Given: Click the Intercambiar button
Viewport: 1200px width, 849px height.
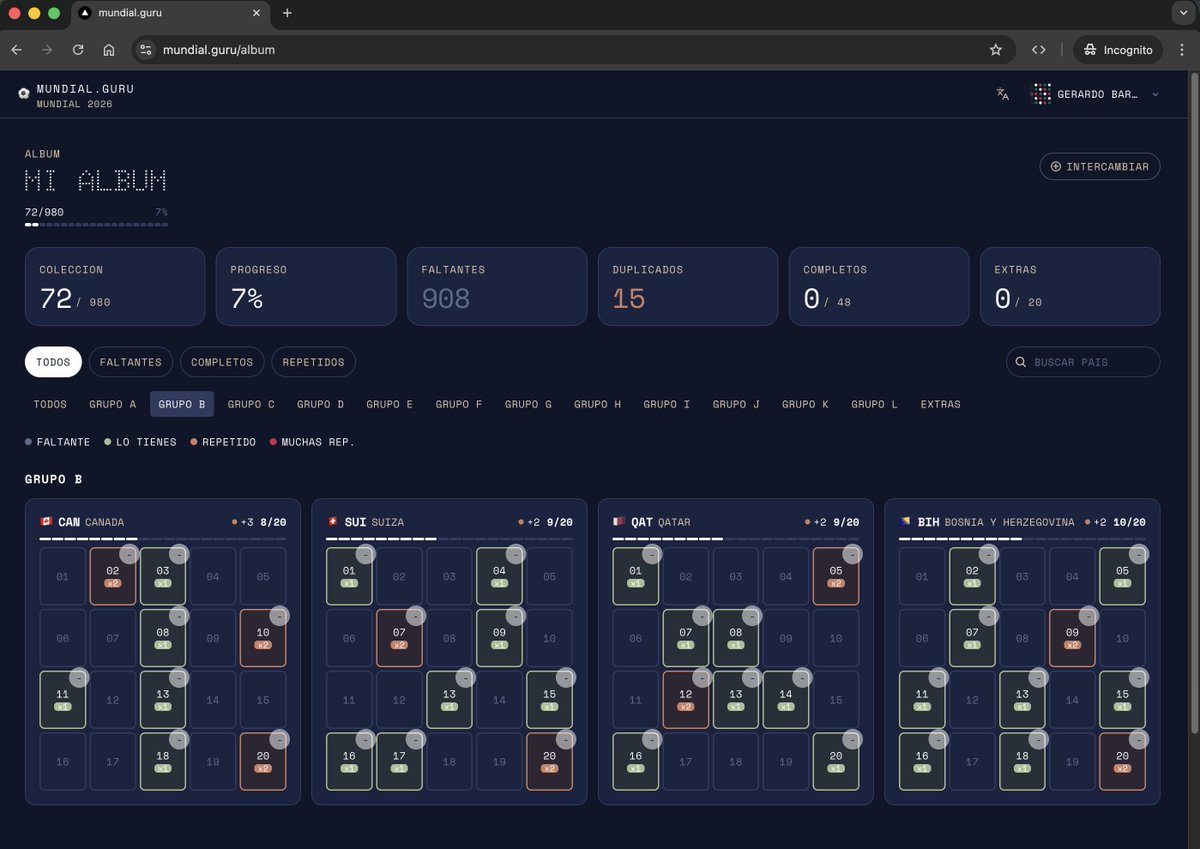Looking at the screenshot, I should pyautogui.click(x=1100, y=166).
